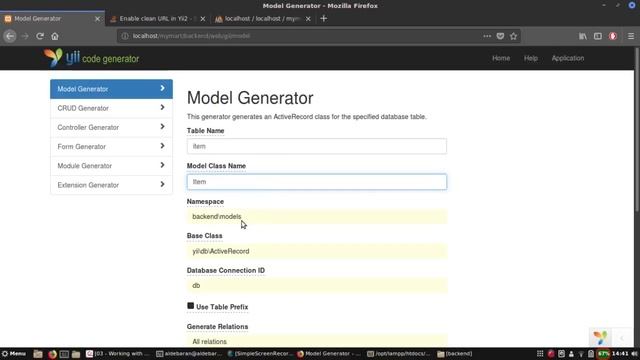Click the Namespace field backend\models
Image resolution: width=640 pixels, height=360 pixels.
click(x=317, y=216)
